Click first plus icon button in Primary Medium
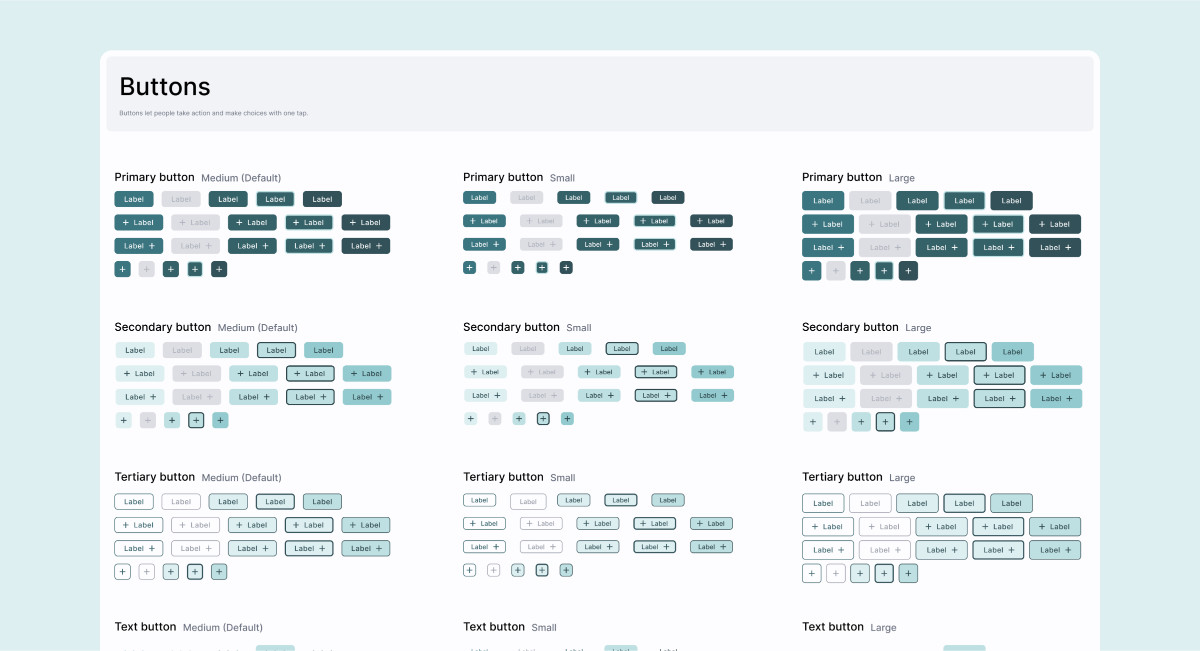 coord(122,269)
